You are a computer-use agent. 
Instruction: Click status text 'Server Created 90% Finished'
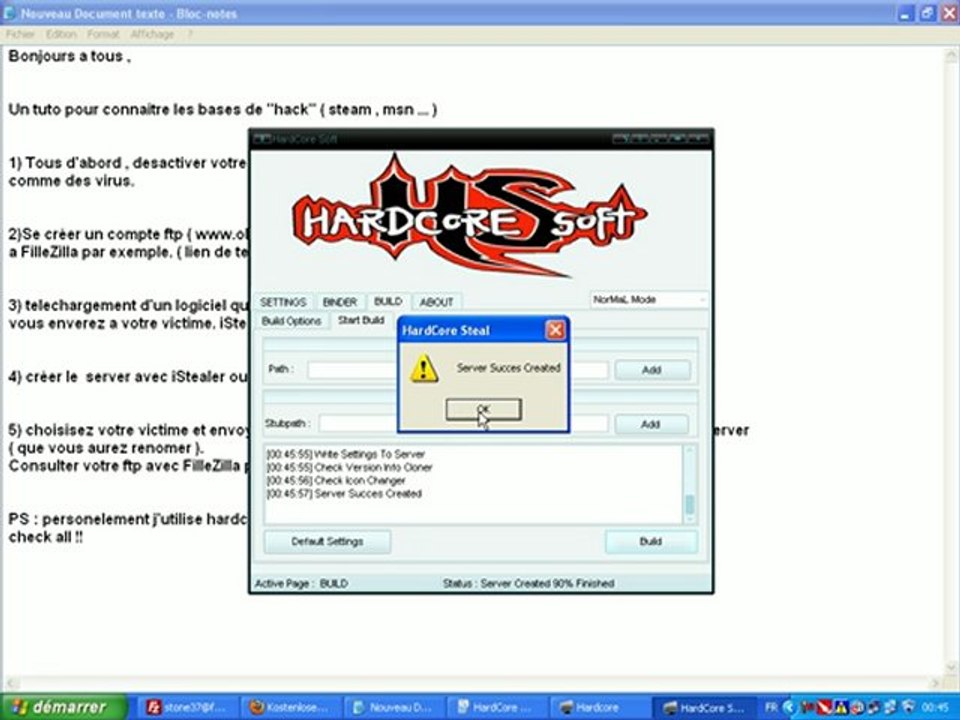coord(547,583)
